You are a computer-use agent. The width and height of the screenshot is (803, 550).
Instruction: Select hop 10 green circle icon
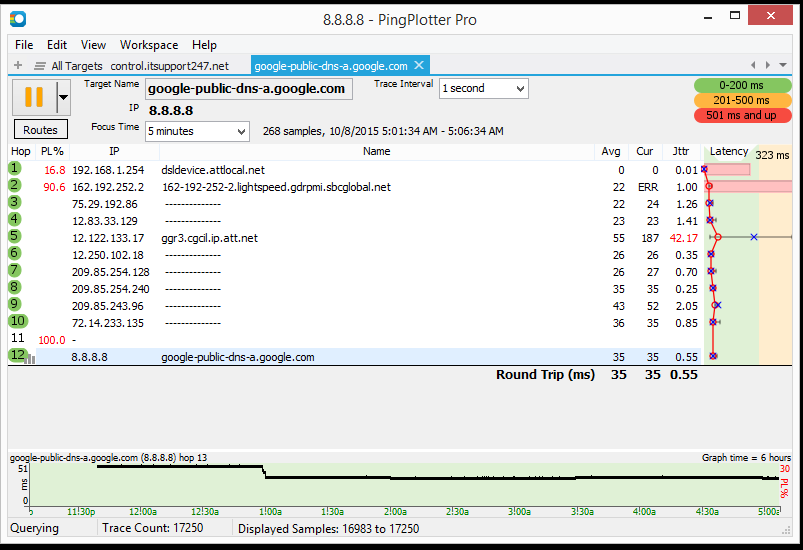18,321
